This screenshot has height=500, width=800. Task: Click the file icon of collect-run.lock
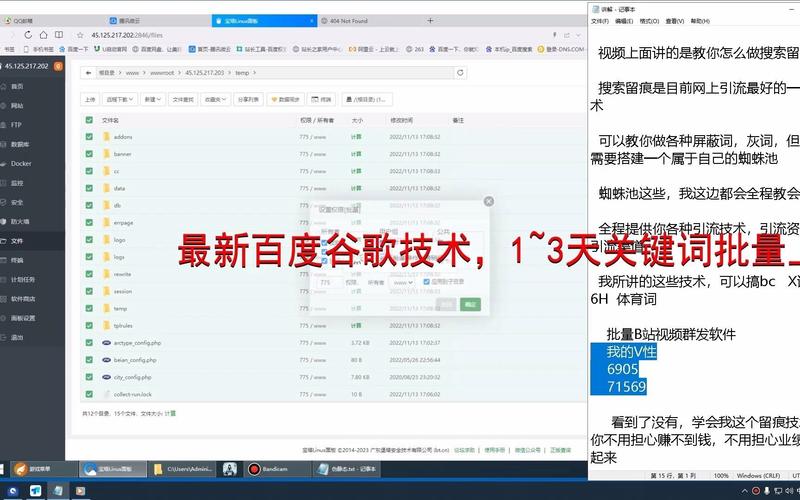[x=106, y=394]
